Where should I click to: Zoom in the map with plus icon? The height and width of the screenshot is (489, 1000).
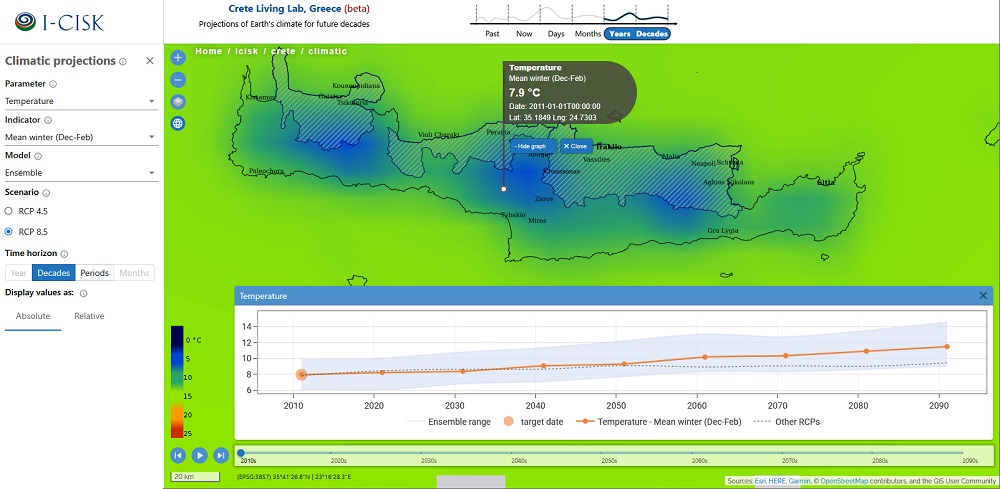pos(178,58)
